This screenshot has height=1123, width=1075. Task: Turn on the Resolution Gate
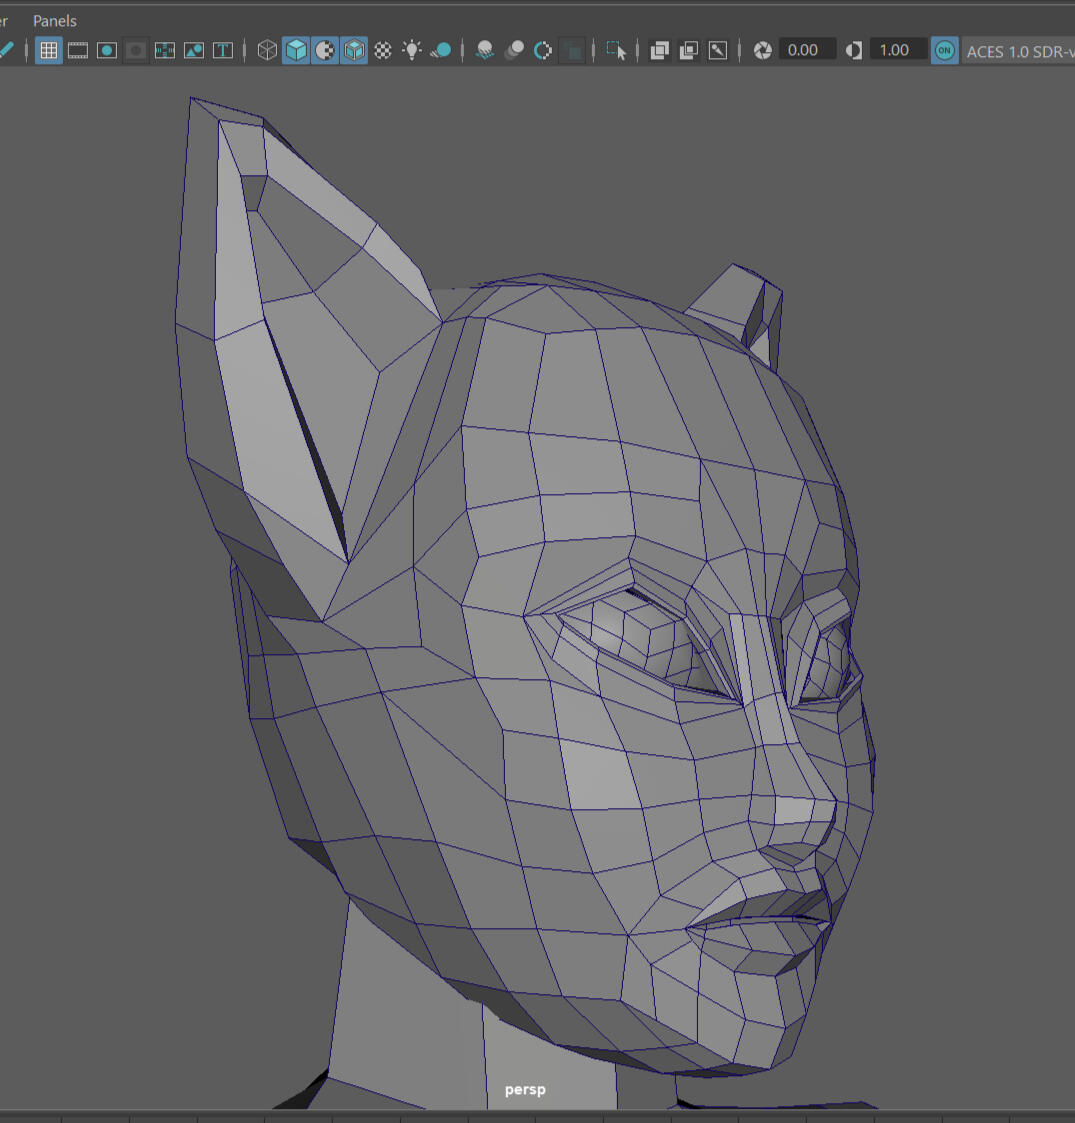tap(106, 50)
